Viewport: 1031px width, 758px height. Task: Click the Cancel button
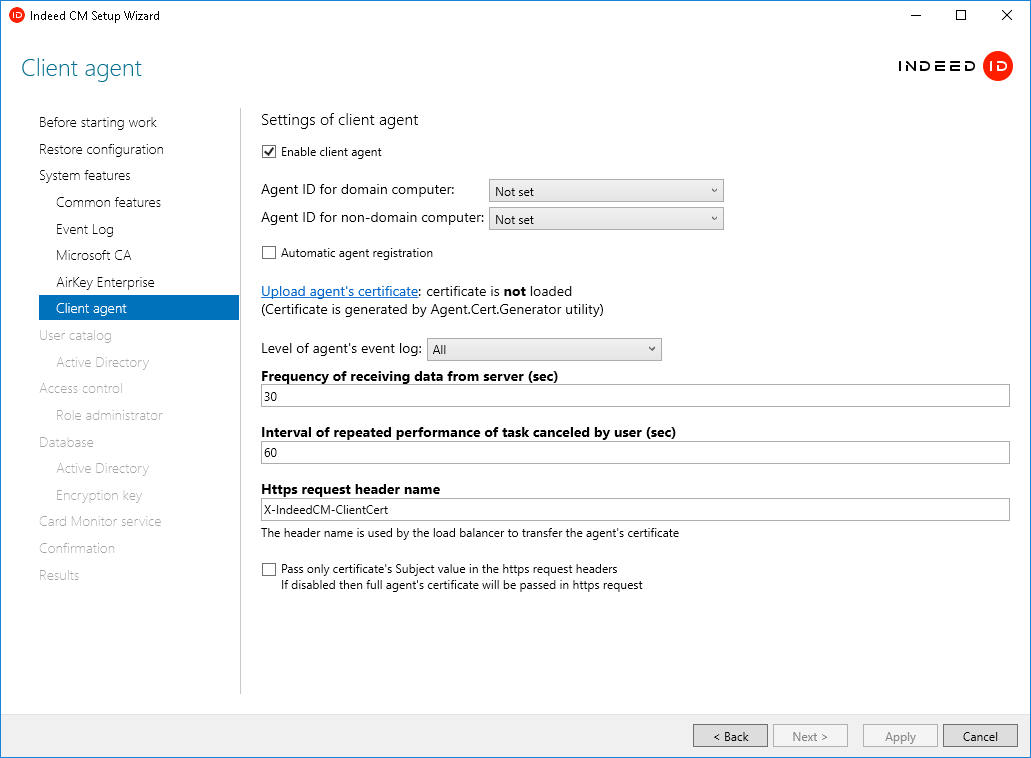click(980, 736)
